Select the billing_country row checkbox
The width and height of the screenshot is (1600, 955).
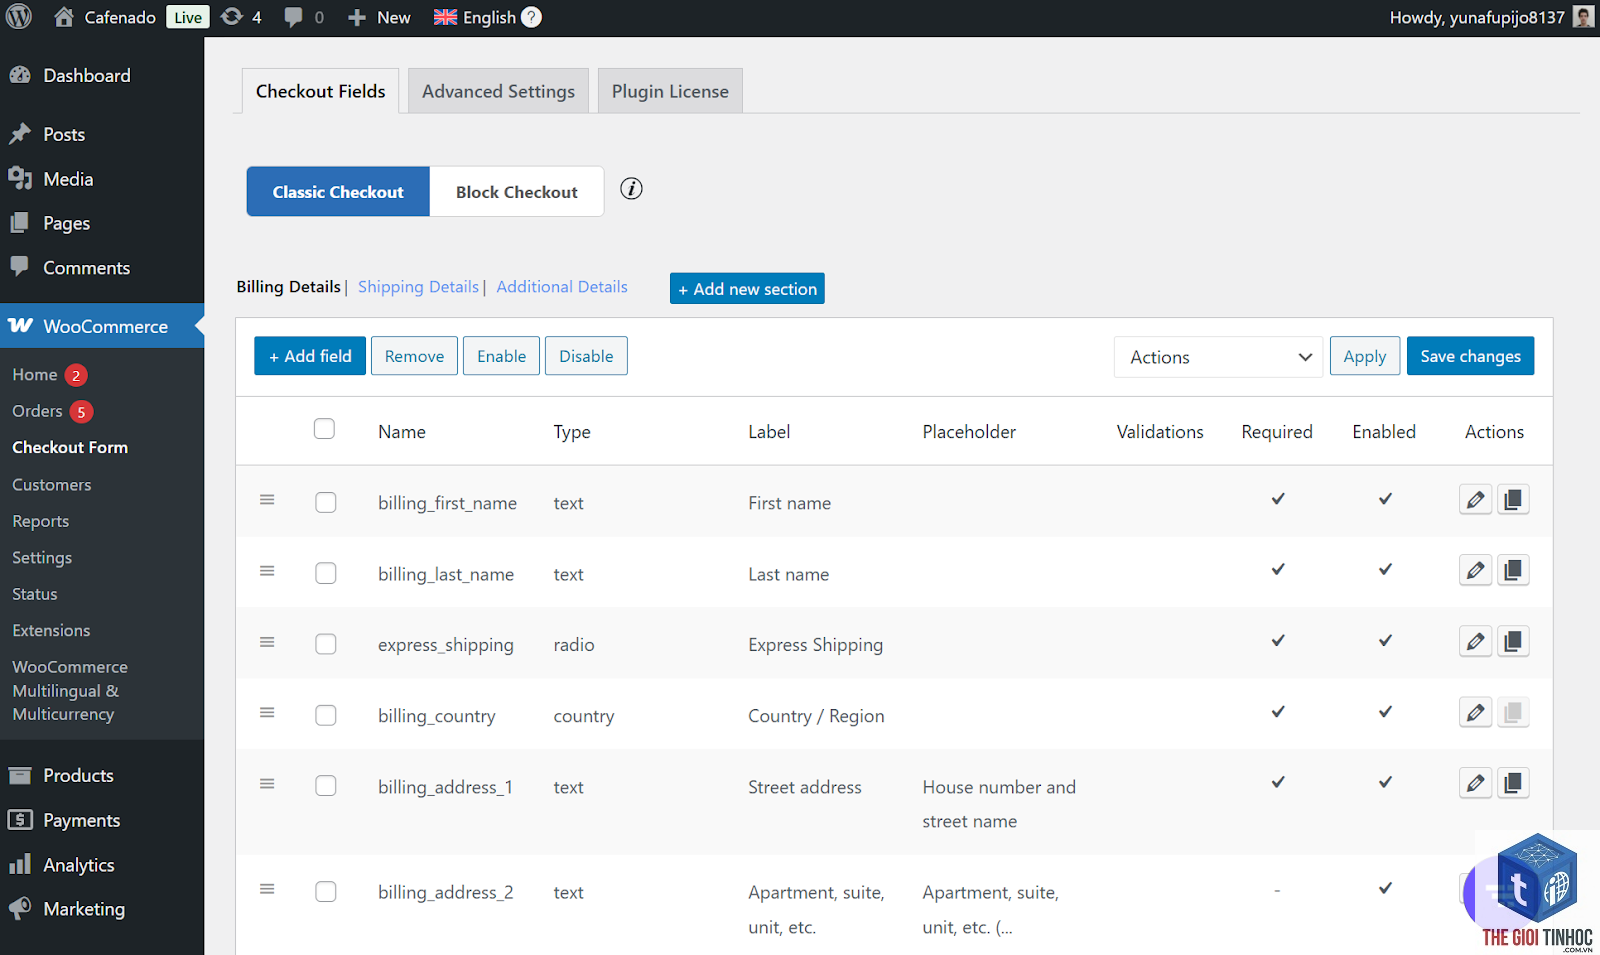click(326, 715)
